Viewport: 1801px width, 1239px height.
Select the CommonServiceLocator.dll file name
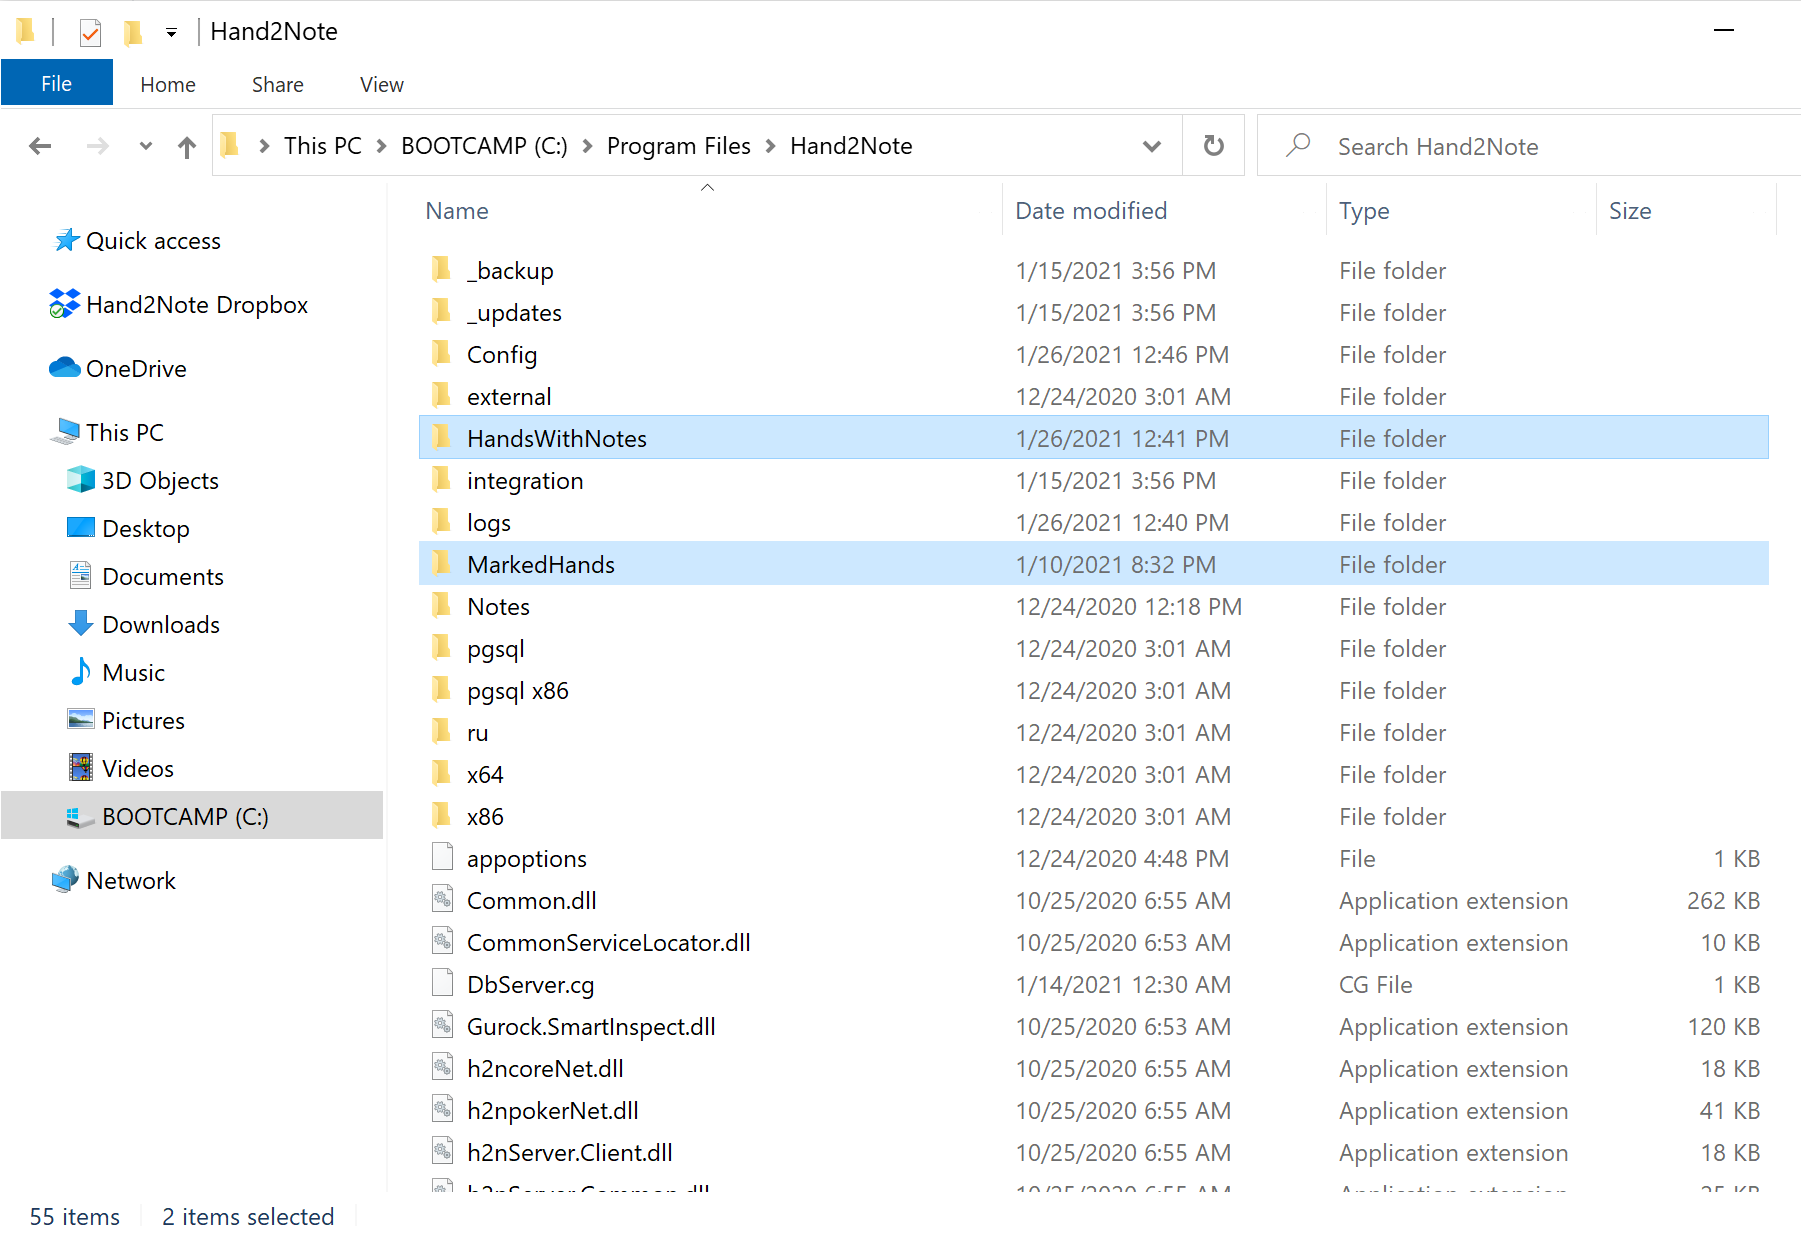pyautogui.click(x=608, y=943)
